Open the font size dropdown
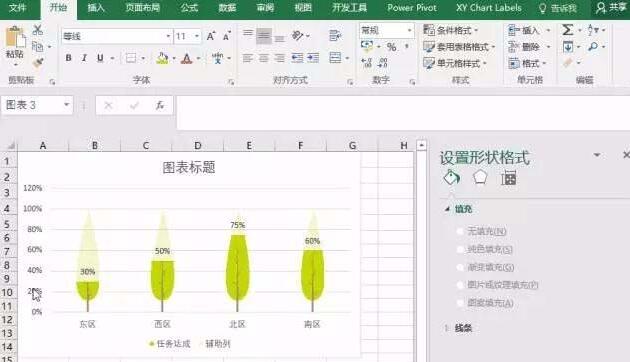 pyautogui.click(x=197, y=36)
